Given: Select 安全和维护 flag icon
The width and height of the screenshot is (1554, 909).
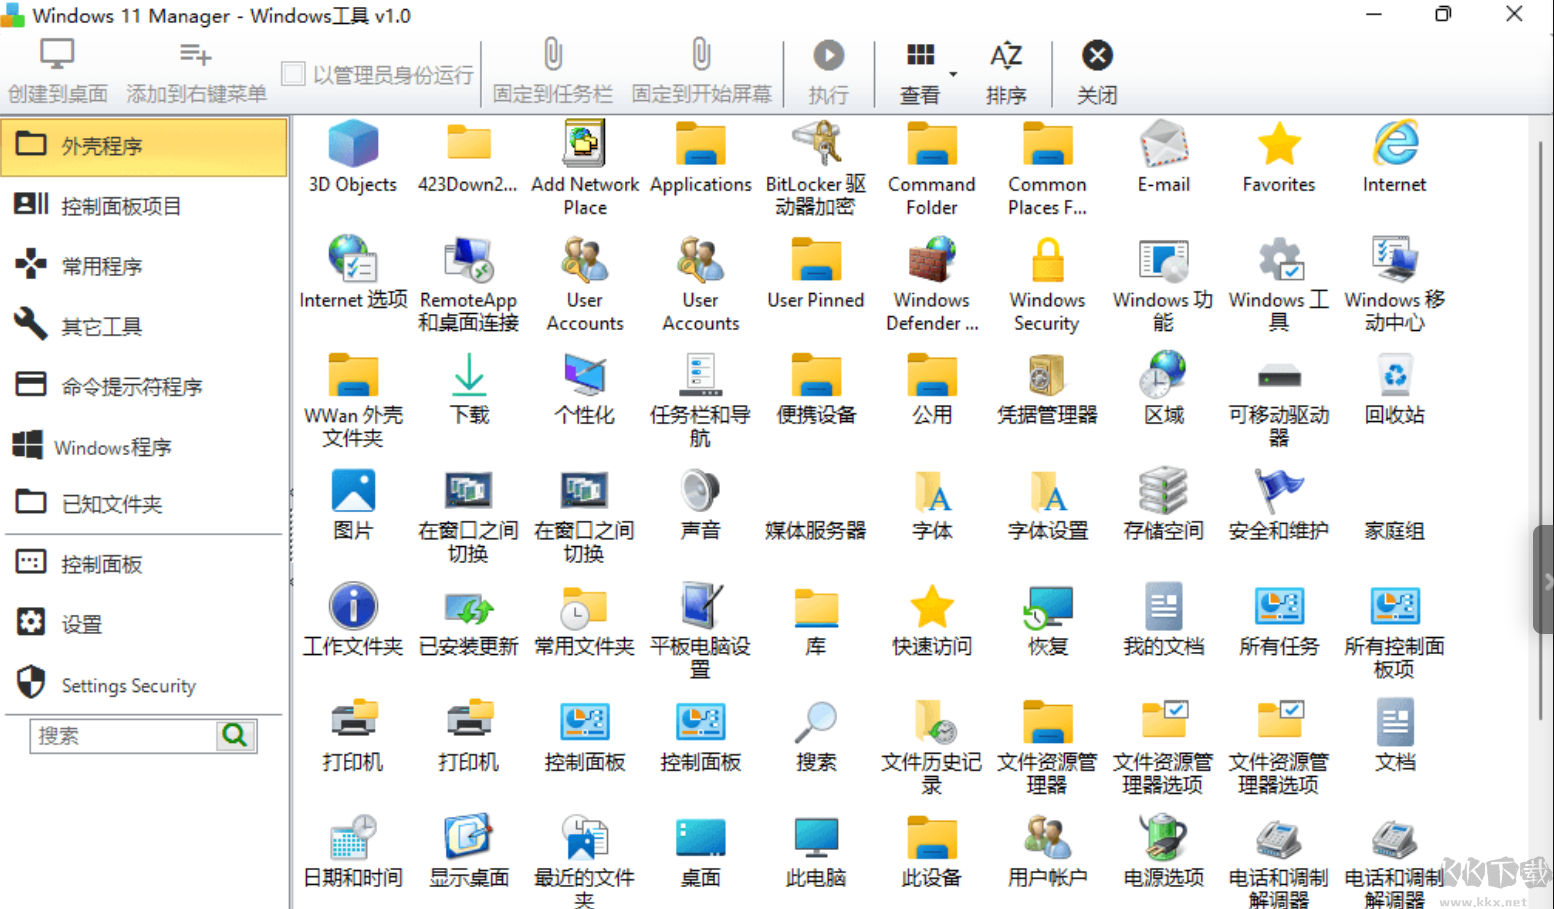Looking at the screenshot, I should [1279, 491].
